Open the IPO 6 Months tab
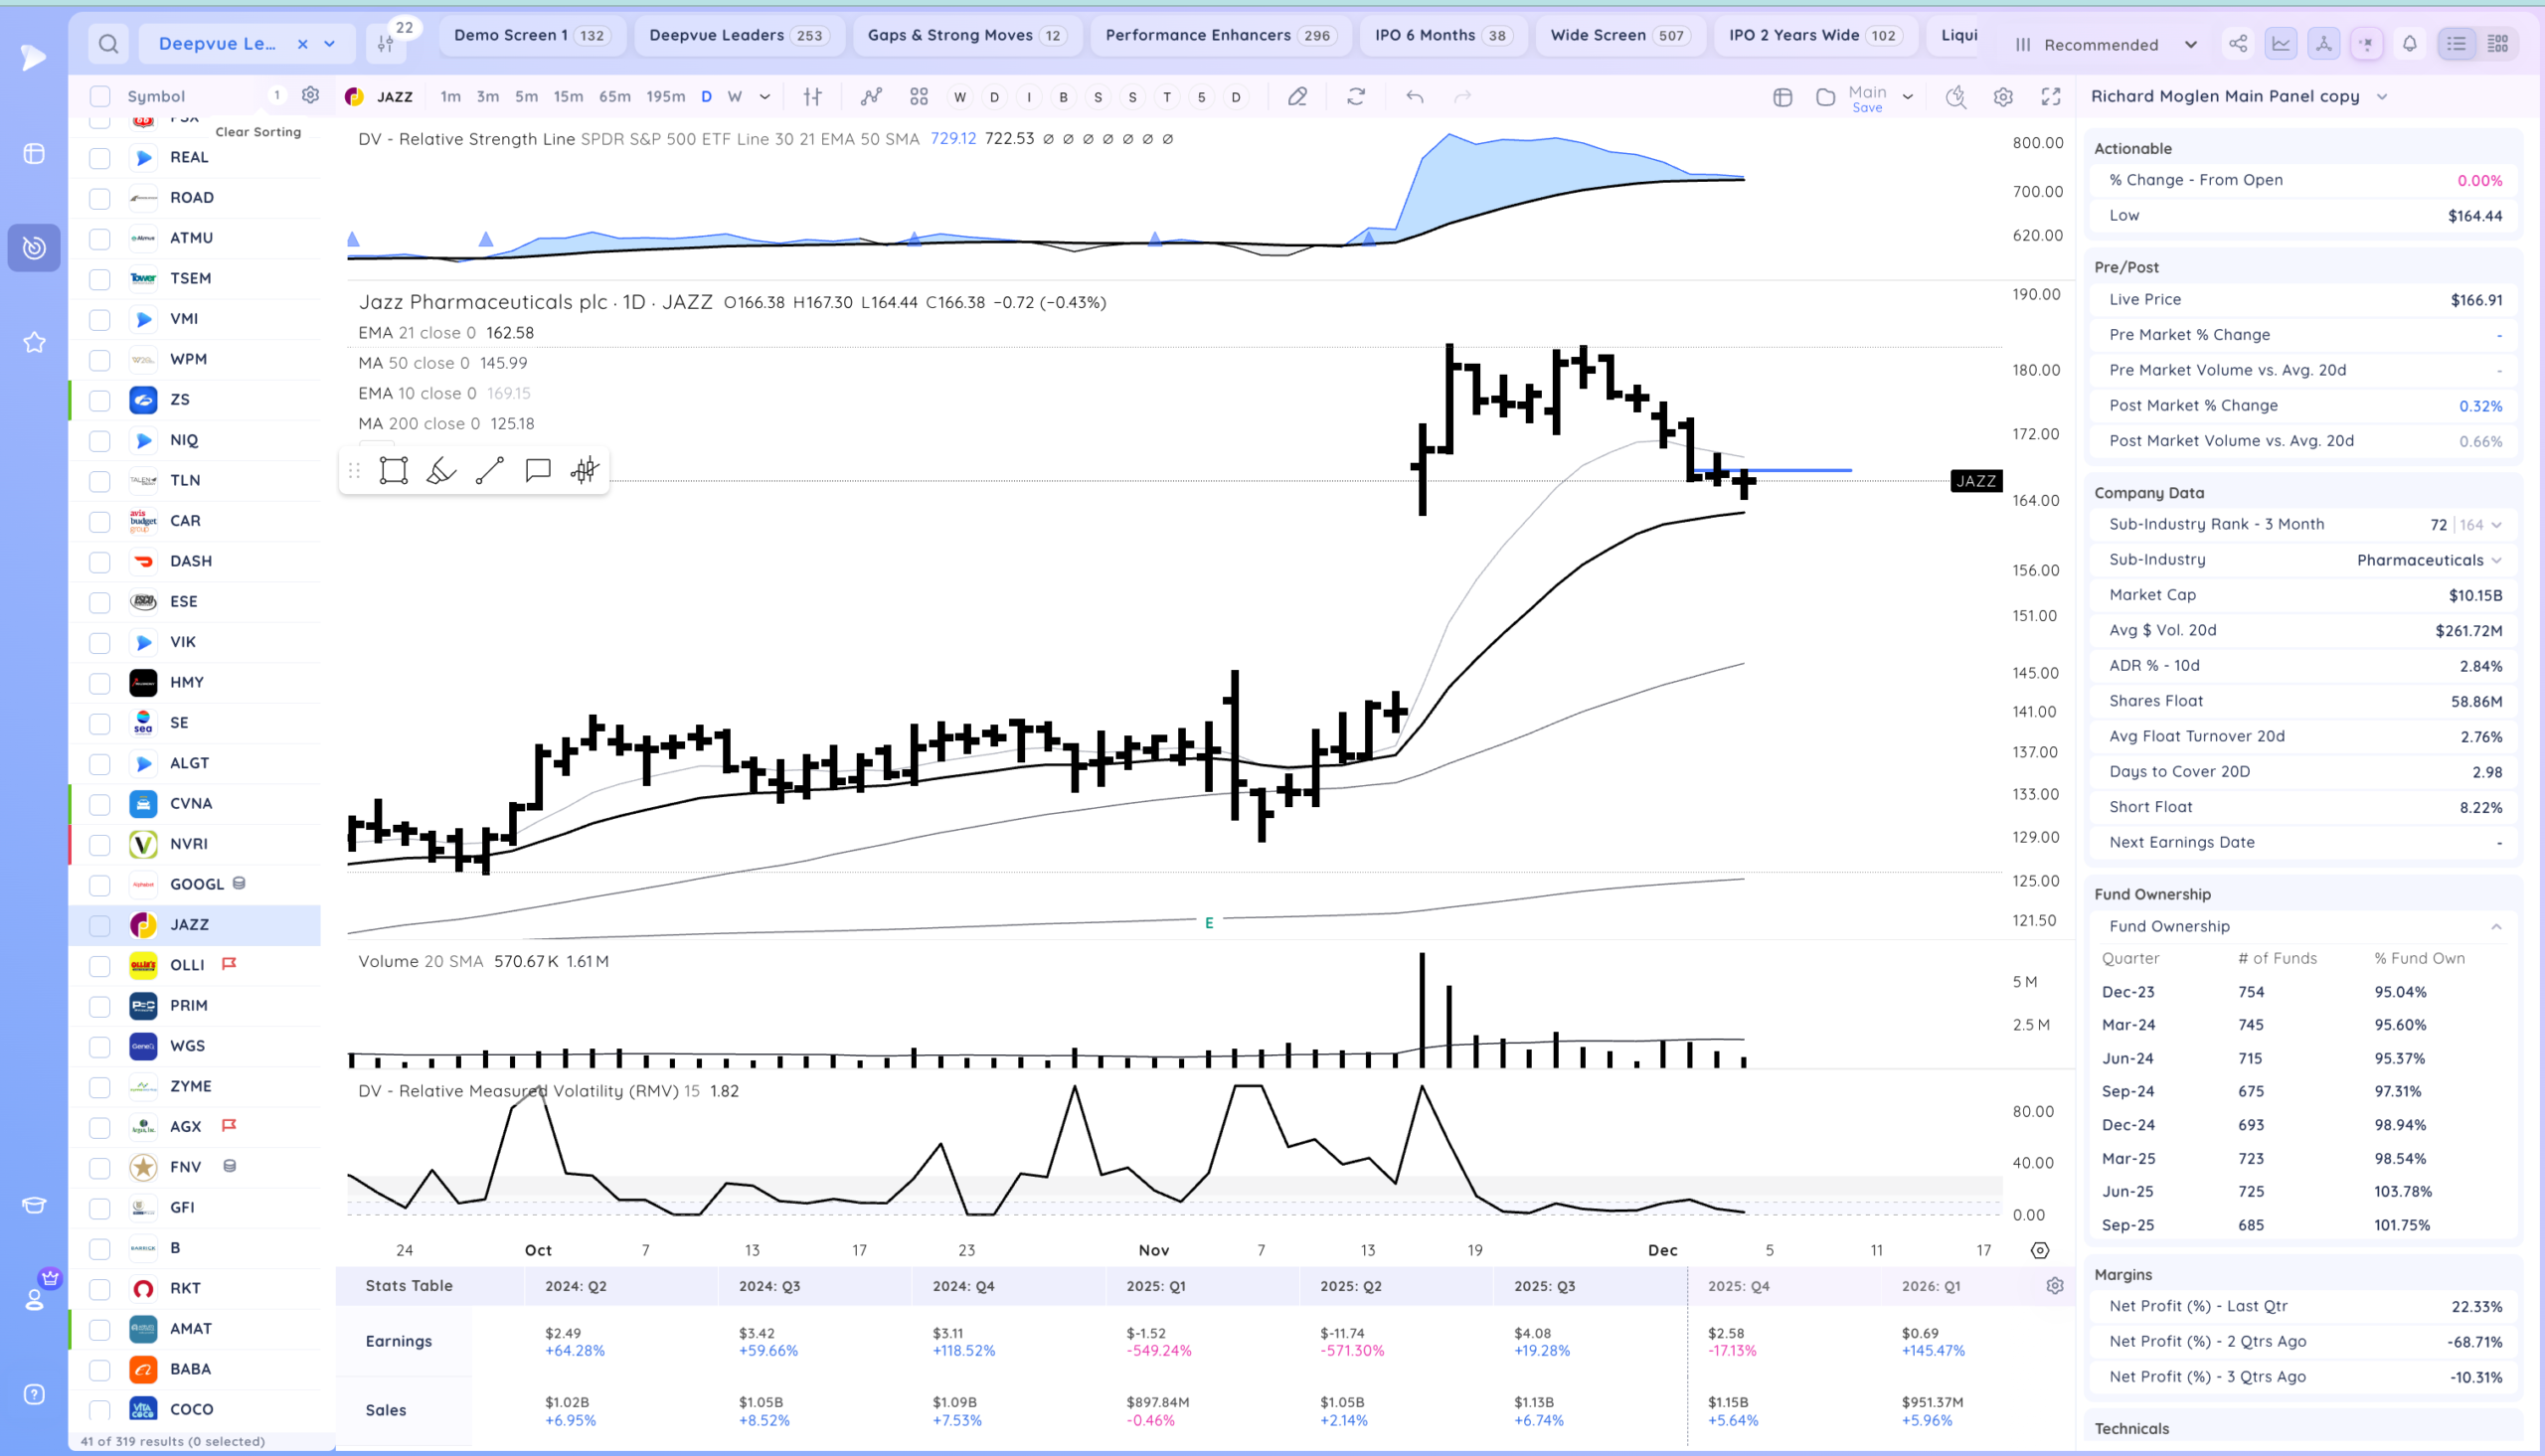The image size is (2545, 1456). pyautogui.click(x=1439, y=35)
